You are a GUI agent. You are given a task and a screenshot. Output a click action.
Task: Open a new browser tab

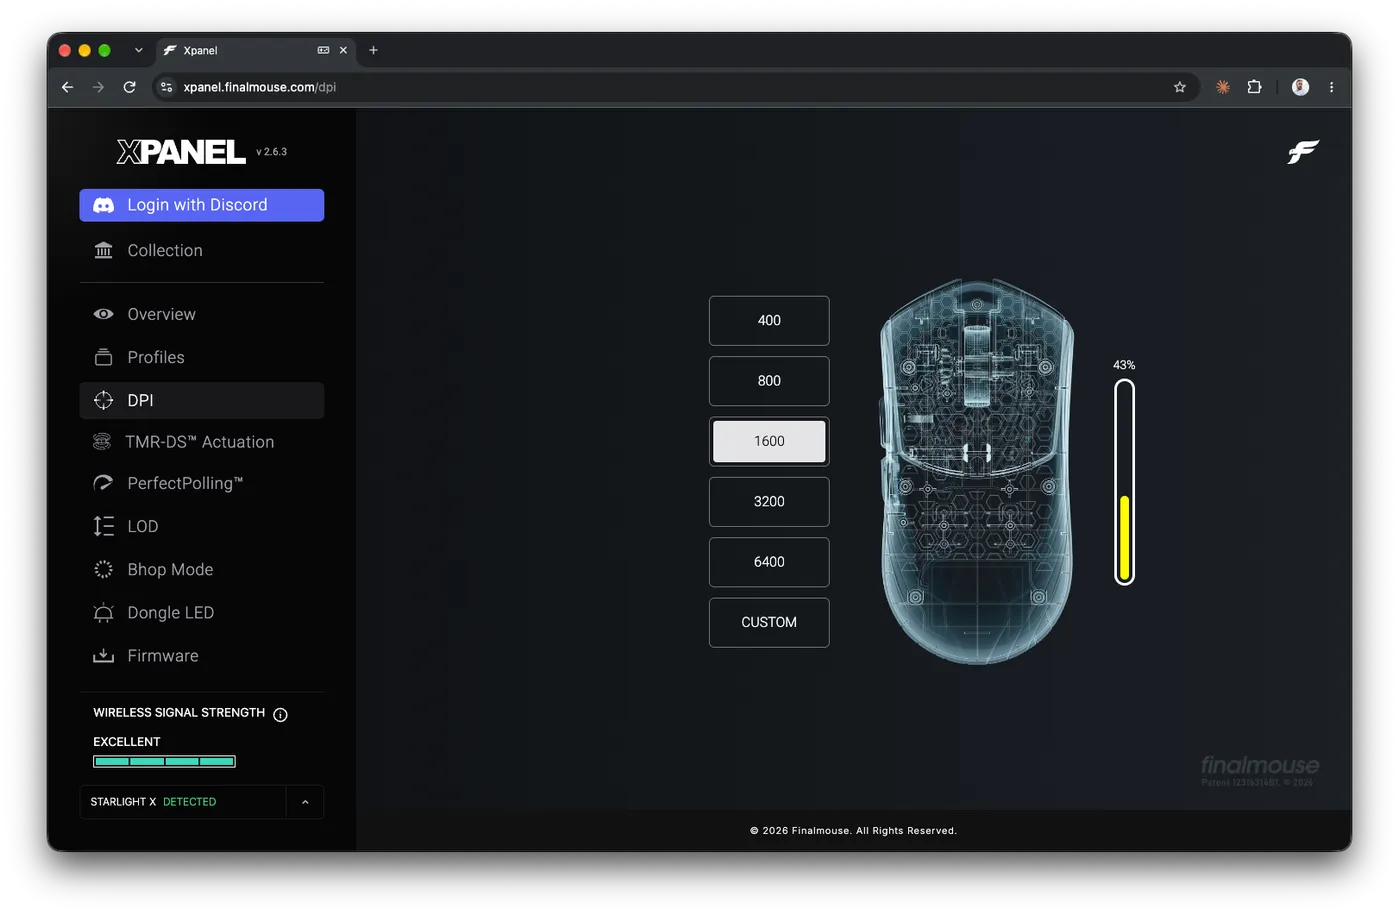coord(373,50)
